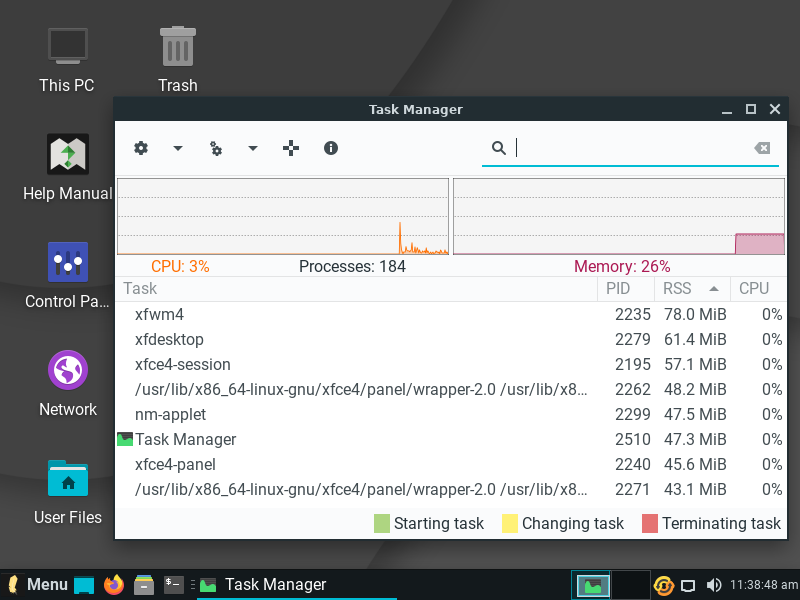Close the Task Manager window

tap(774, 109)
